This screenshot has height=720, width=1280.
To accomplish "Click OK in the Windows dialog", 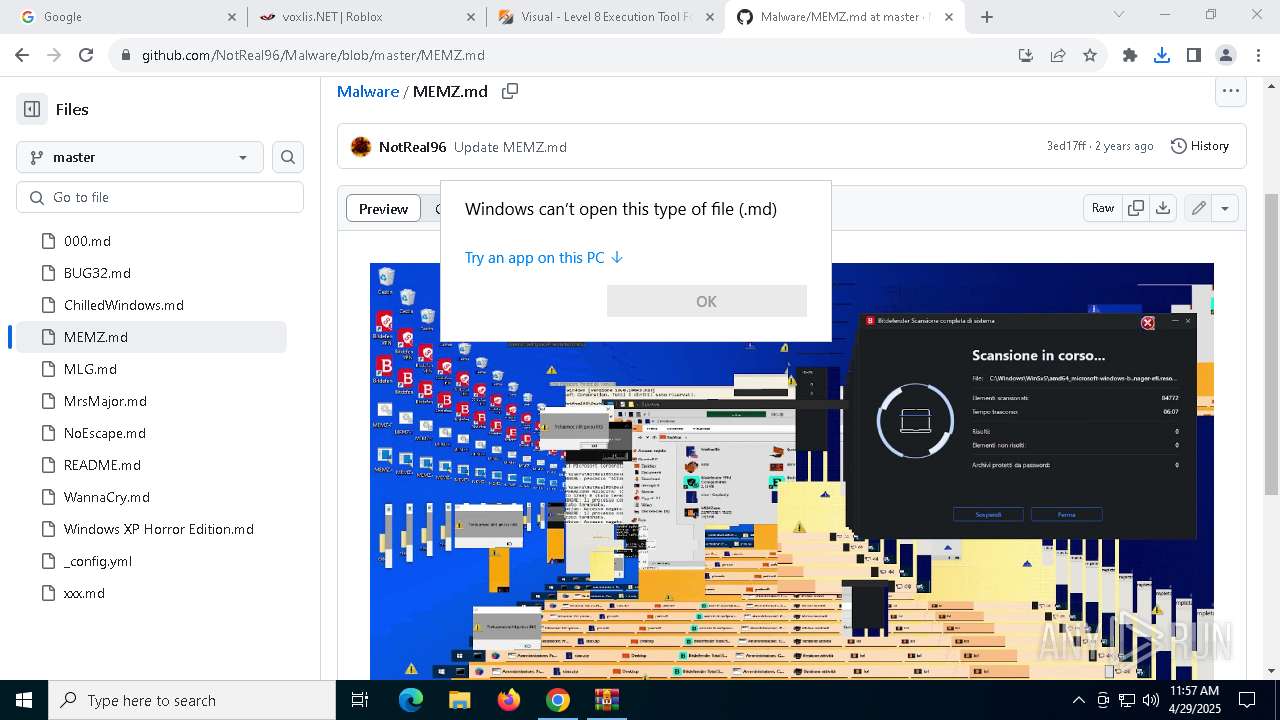I will (706, 301).
